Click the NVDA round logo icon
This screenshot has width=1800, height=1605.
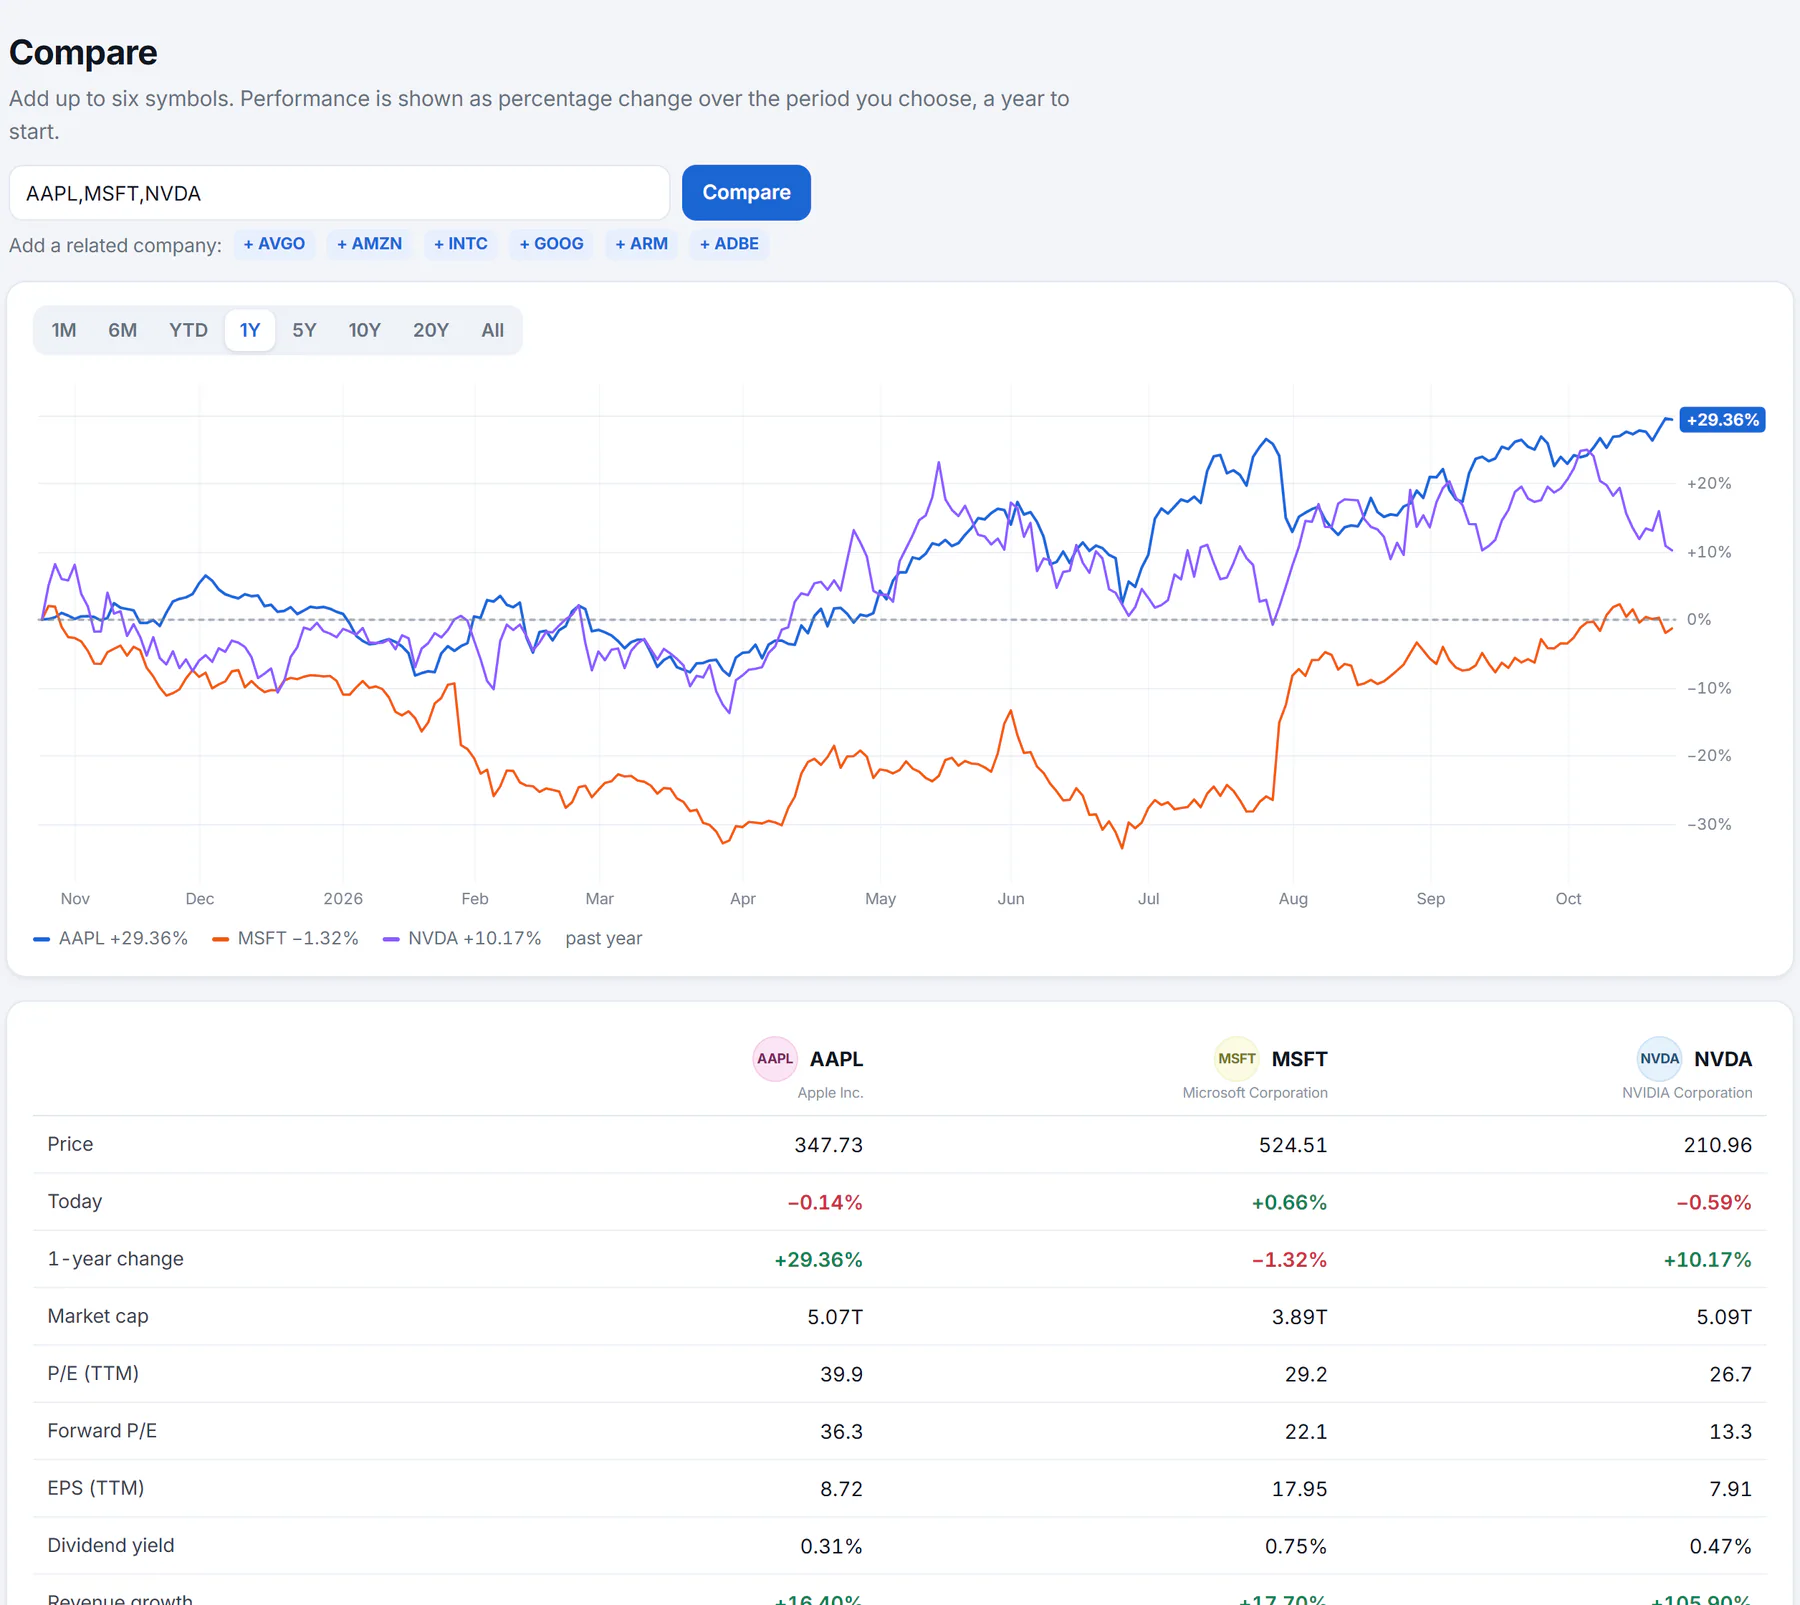1659,1059
